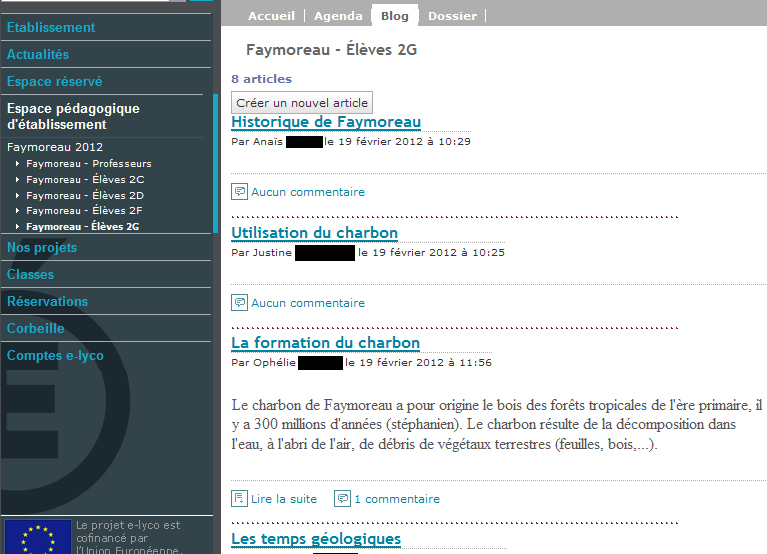The height and width of the screenshot is (554, 767).
Task: Open La formation du charbon article
Action: pos(325,343)
